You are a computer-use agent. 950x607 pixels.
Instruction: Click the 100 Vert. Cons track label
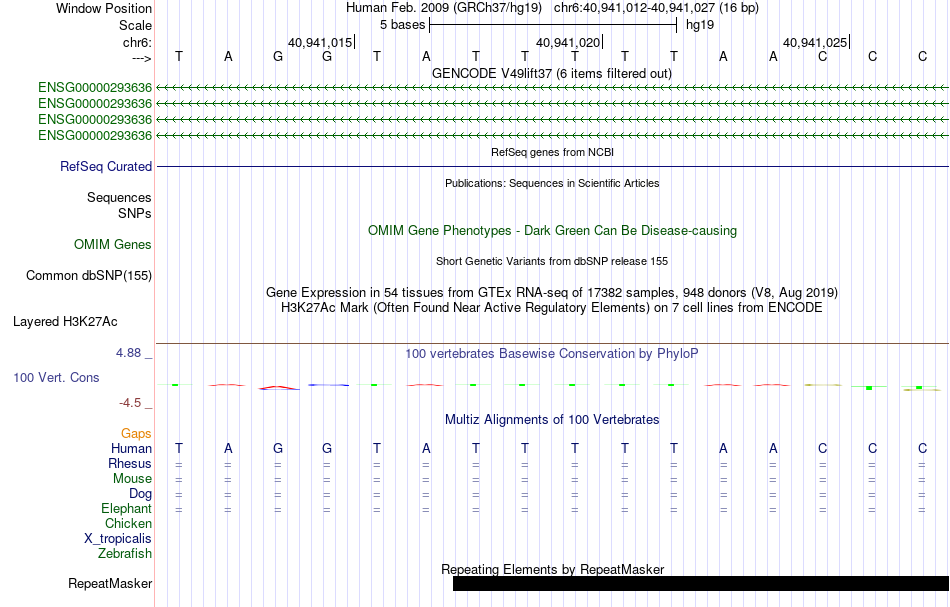click(56, 377)
